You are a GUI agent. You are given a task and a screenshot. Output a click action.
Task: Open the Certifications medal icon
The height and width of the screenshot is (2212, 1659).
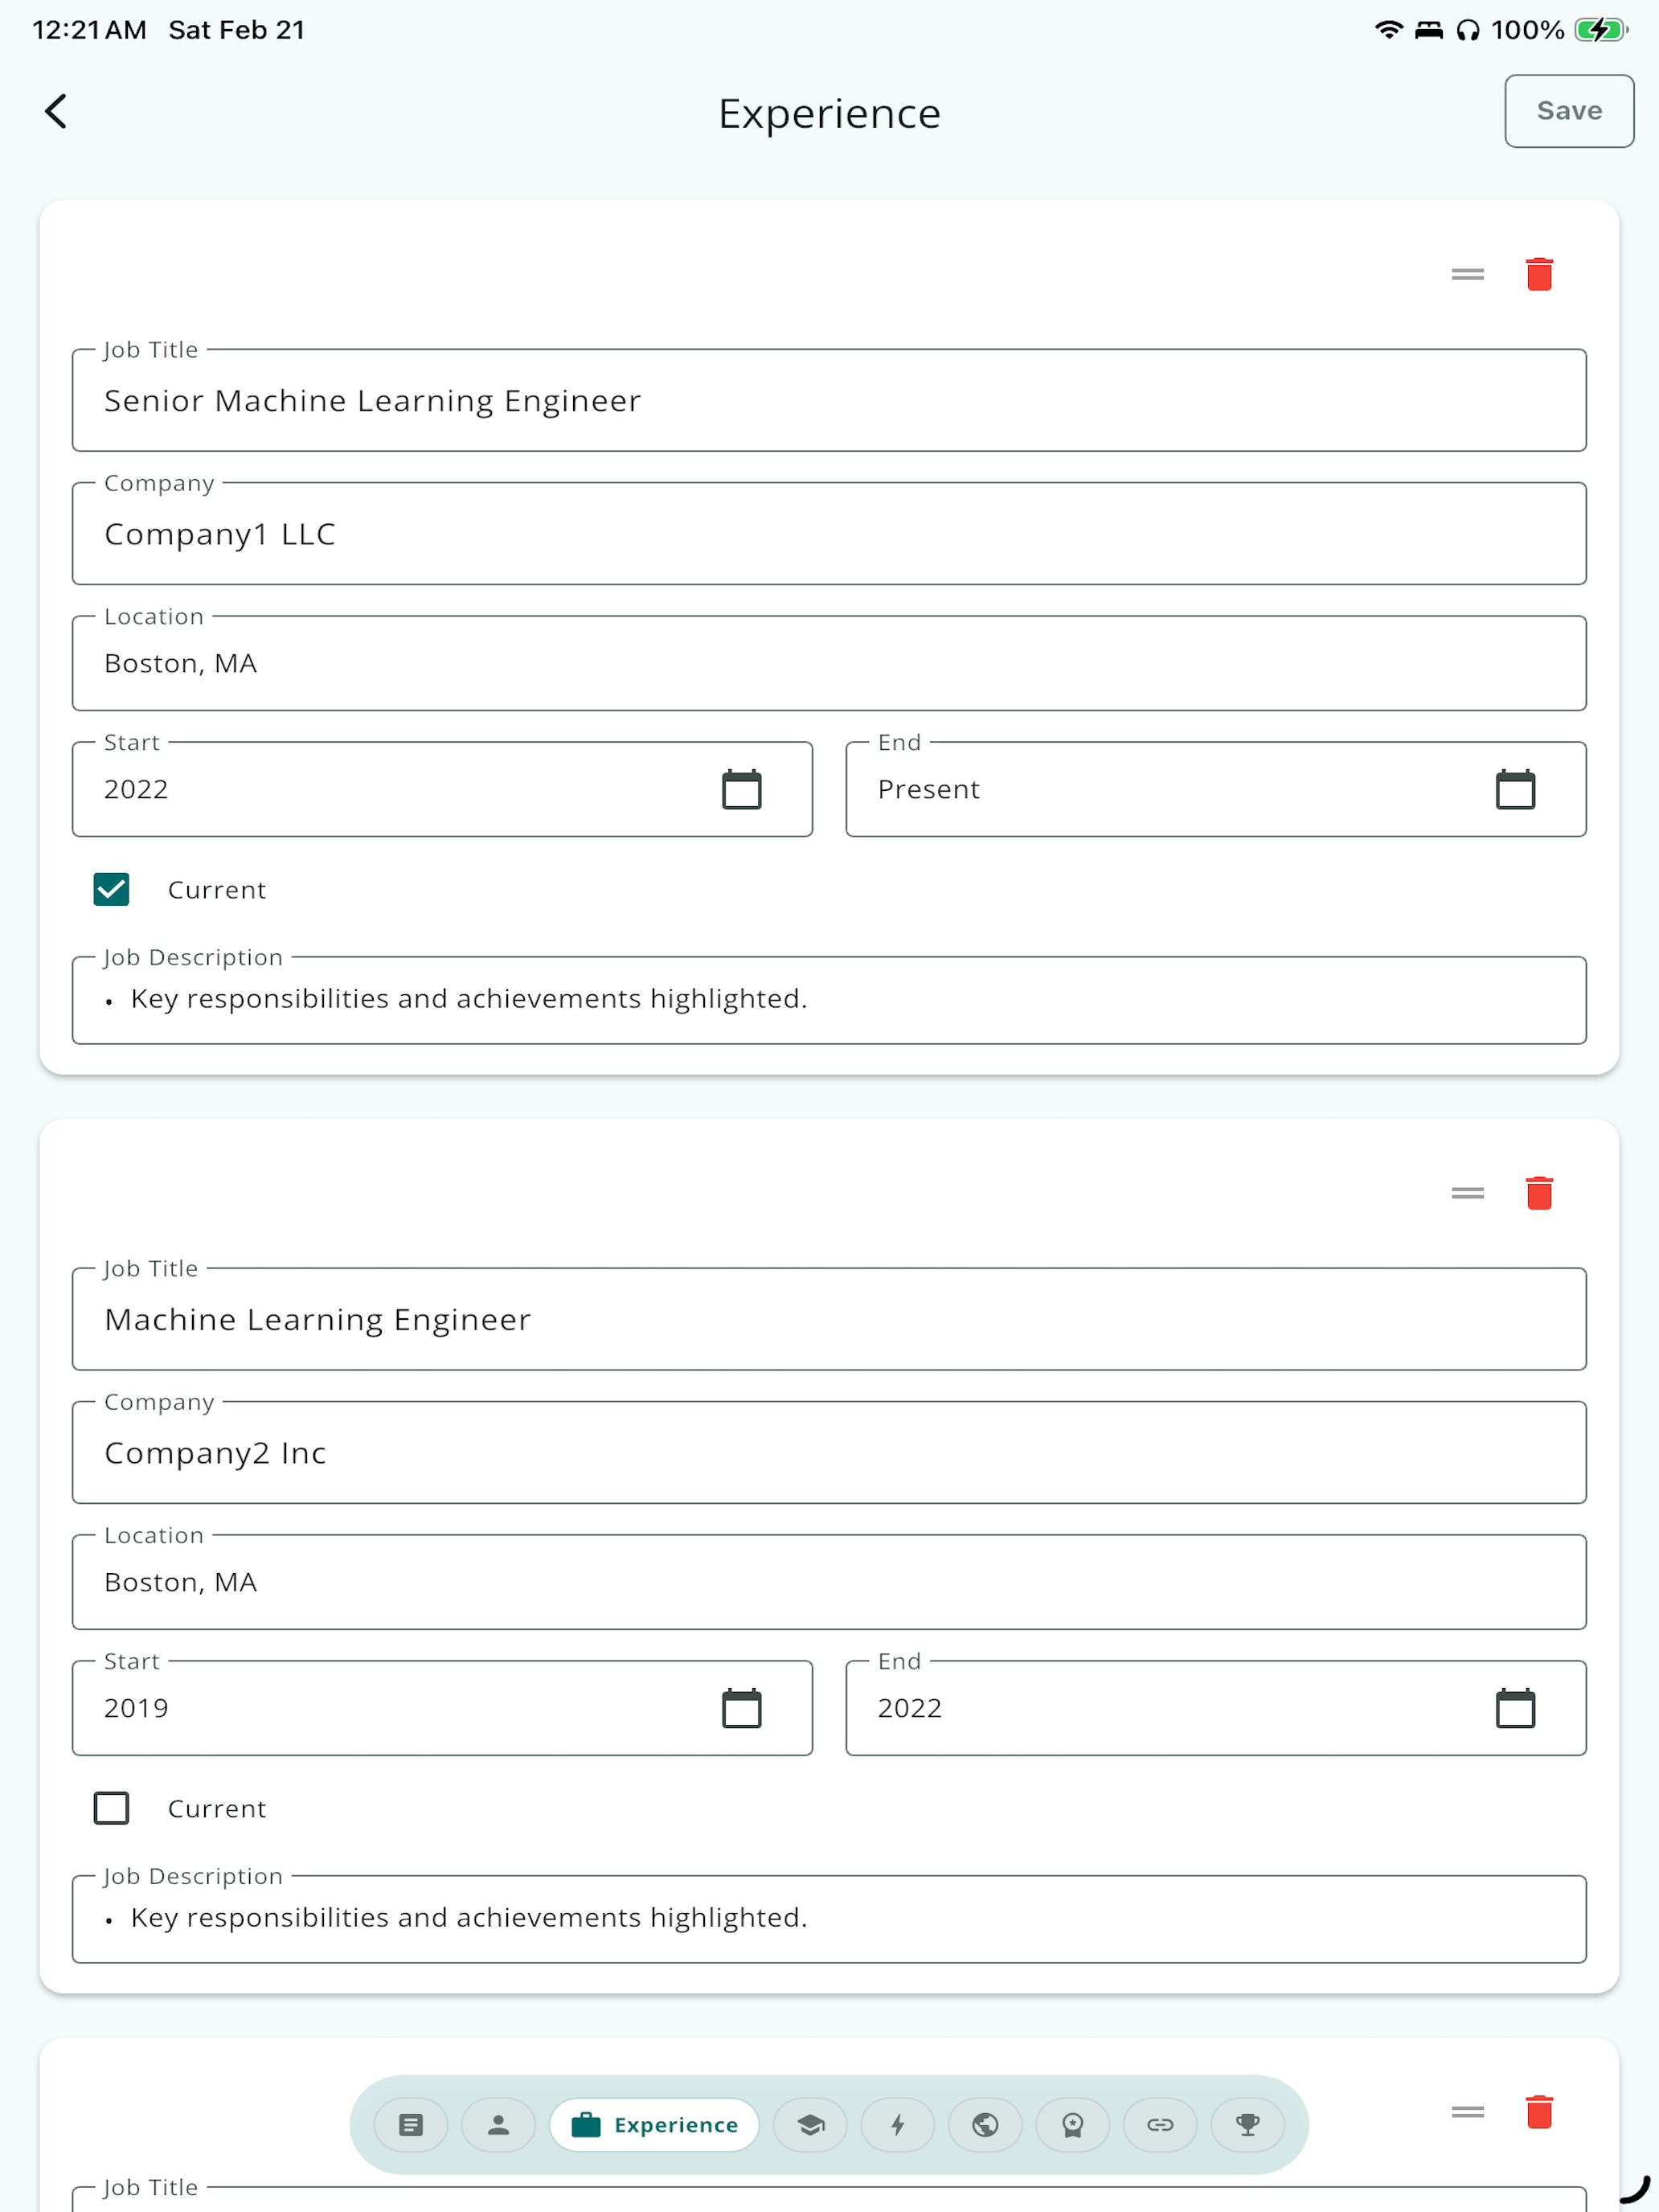pos(1072,2125)
